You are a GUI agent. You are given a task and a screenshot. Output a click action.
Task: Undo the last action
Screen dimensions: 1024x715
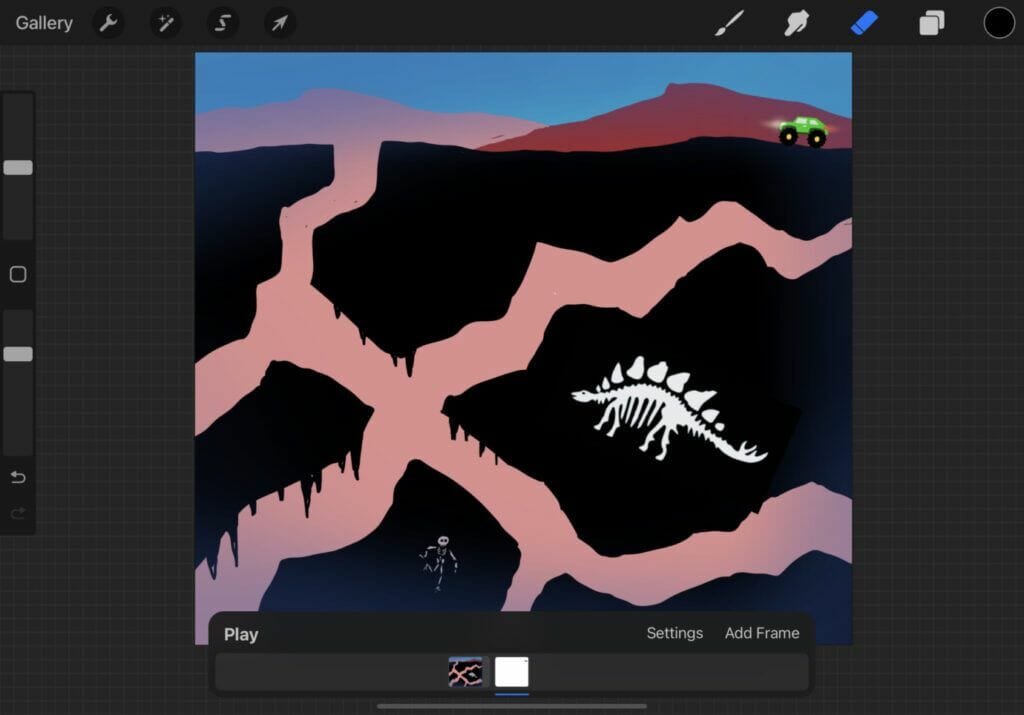click(x=18, y=477)
